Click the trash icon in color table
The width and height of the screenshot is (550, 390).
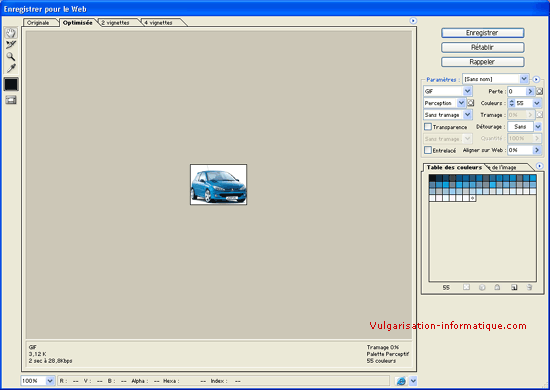pos(529,287)
